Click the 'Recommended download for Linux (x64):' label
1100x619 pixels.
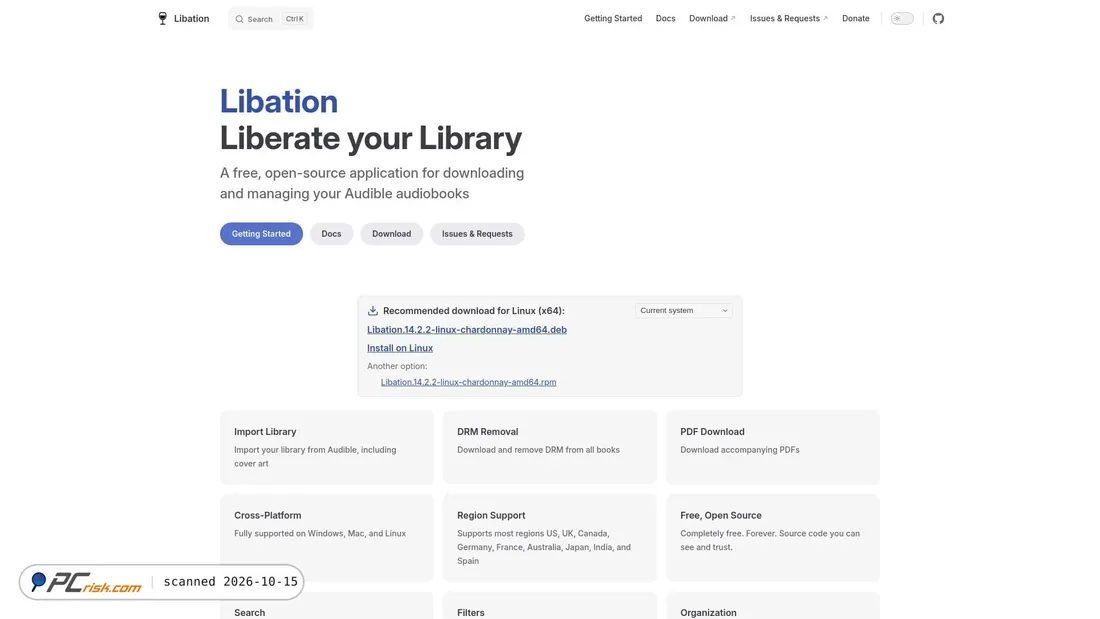[474, 311]
